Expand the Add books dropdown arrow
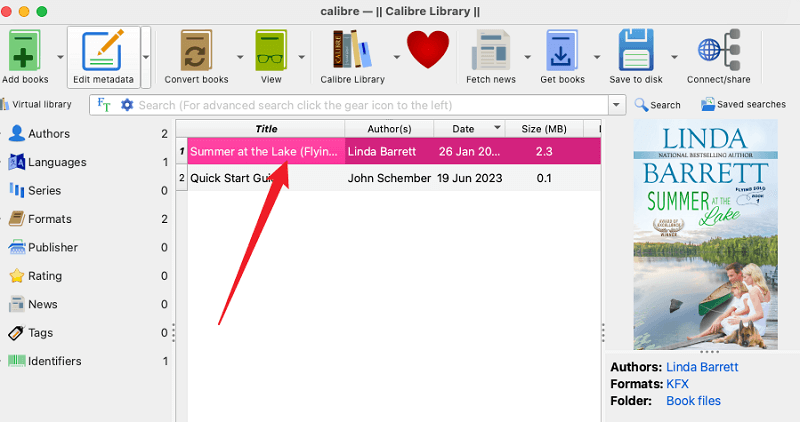 [60, 57]
